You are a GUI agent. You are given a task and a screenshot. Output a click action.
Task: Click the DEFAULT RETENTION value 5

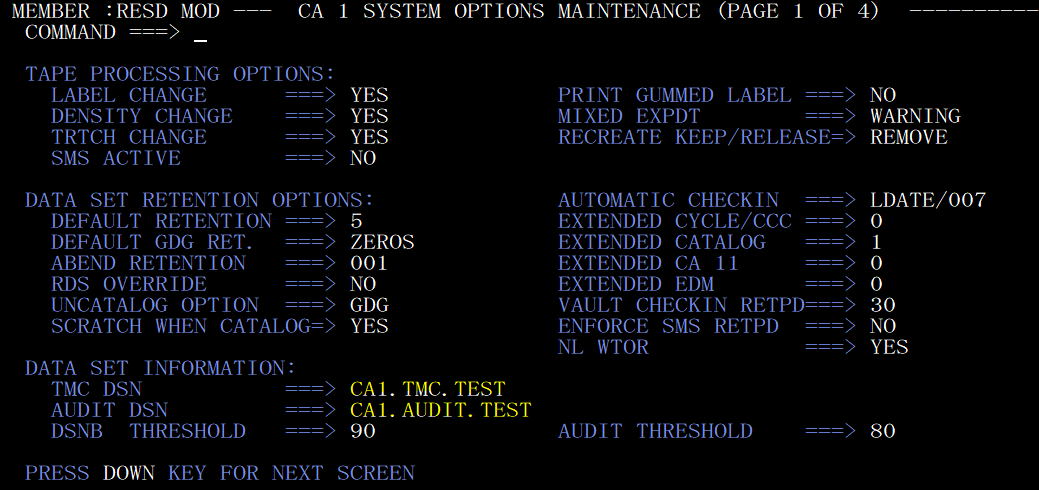coord(356,221)
